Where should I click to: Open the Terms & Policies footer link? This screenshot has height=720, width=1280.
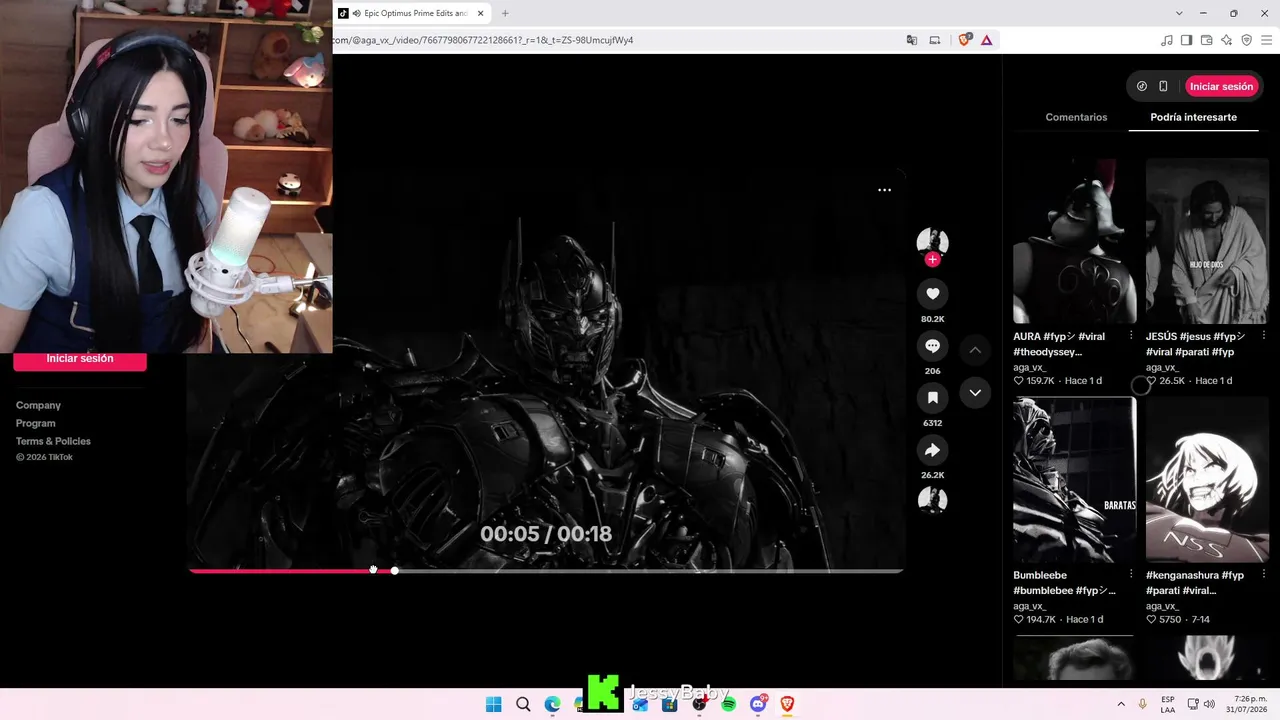point(53,441)
